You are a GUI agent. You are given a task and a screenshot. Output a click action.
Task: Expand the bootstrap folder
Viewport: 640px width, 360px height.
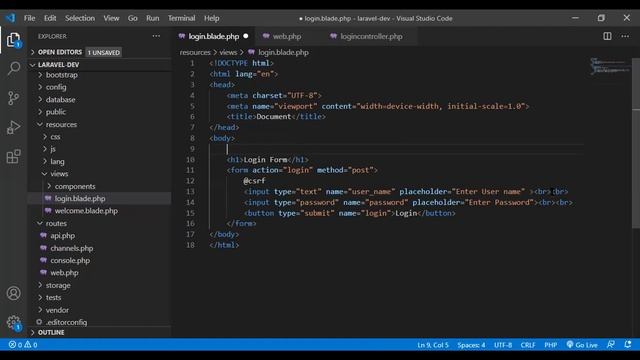click(x=62, y=75)
